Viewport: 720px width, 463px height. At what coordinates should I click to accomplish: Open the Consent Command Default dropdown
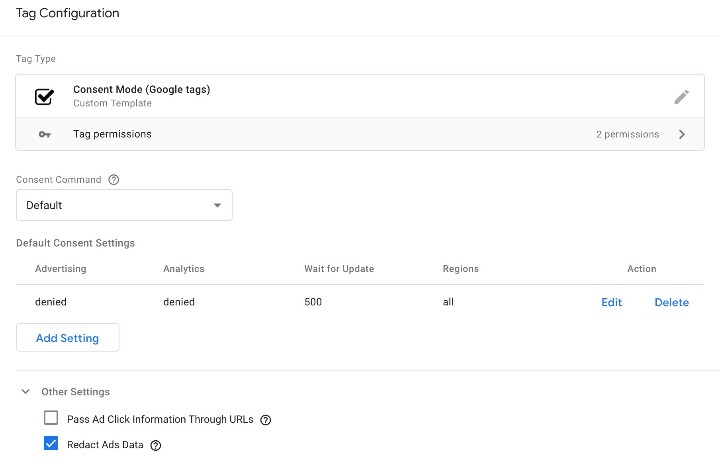tap(124, 205)
